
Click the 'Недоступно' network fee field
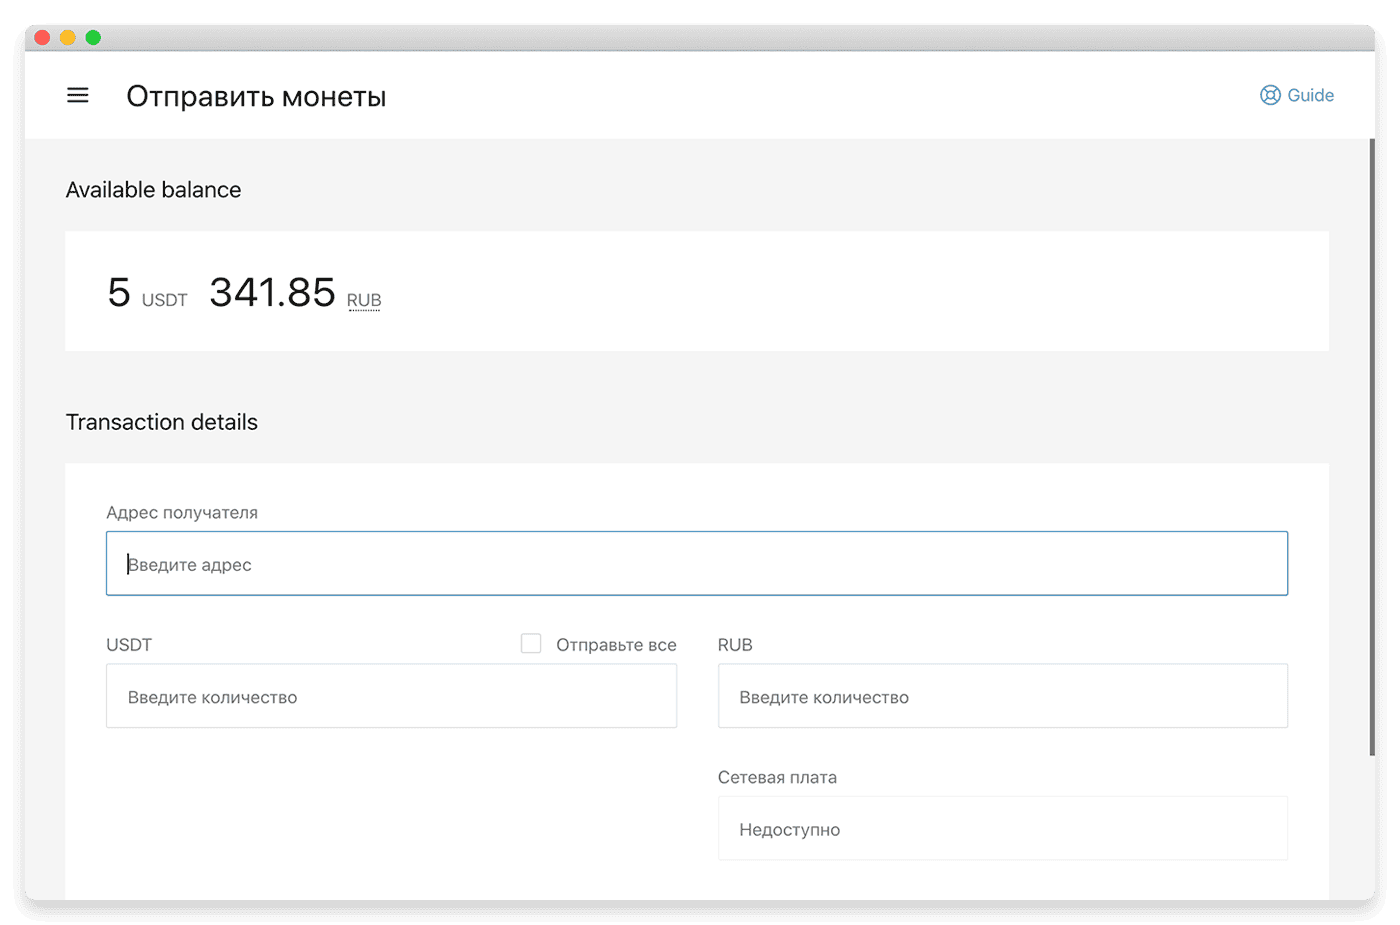pos(1003,828)
